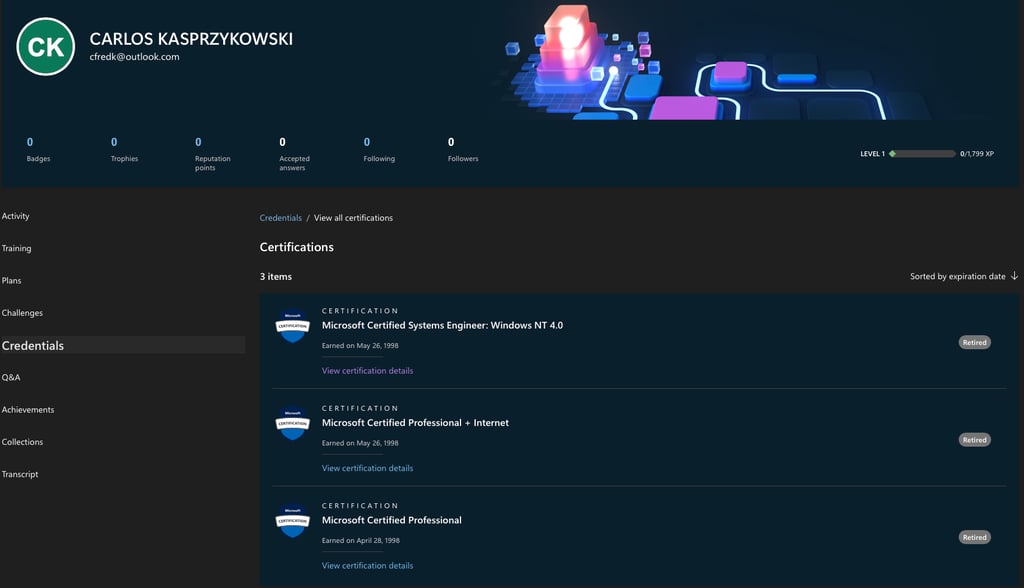Click the CK profile avatar
The height and width of the screenshot is (588, 1024).
(46, 46)
